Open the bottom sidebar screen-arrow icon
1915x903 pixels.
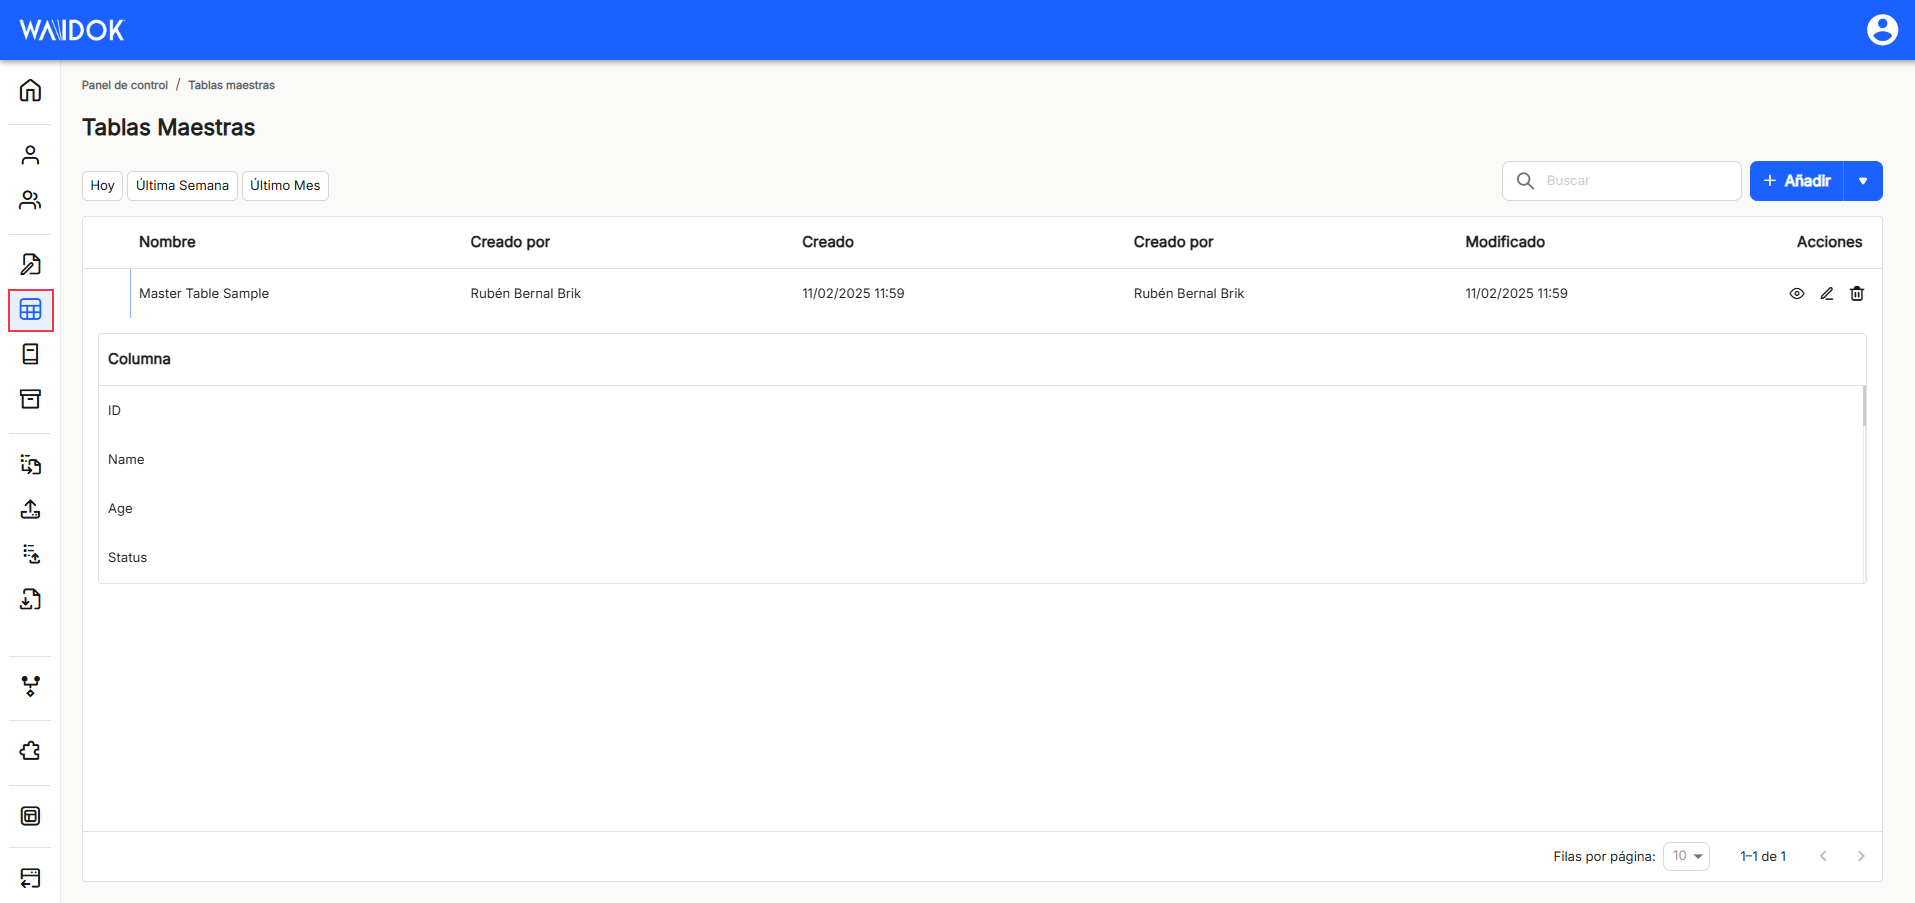[30, 878]
